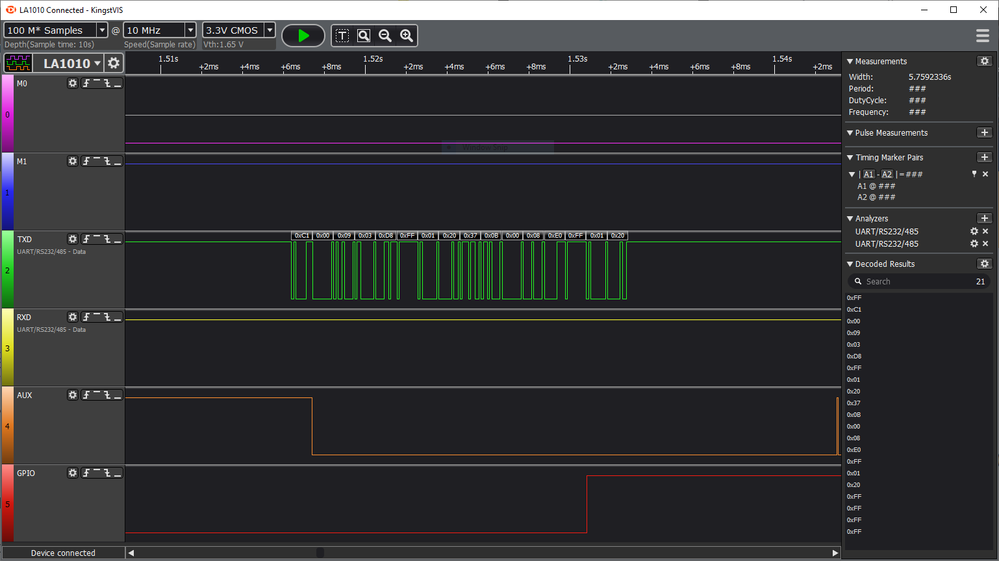Image resolution: width=999 pixels, height=561 pixels.
Task: Set low level trigger on GPIO channel
Action: [117, 473]
